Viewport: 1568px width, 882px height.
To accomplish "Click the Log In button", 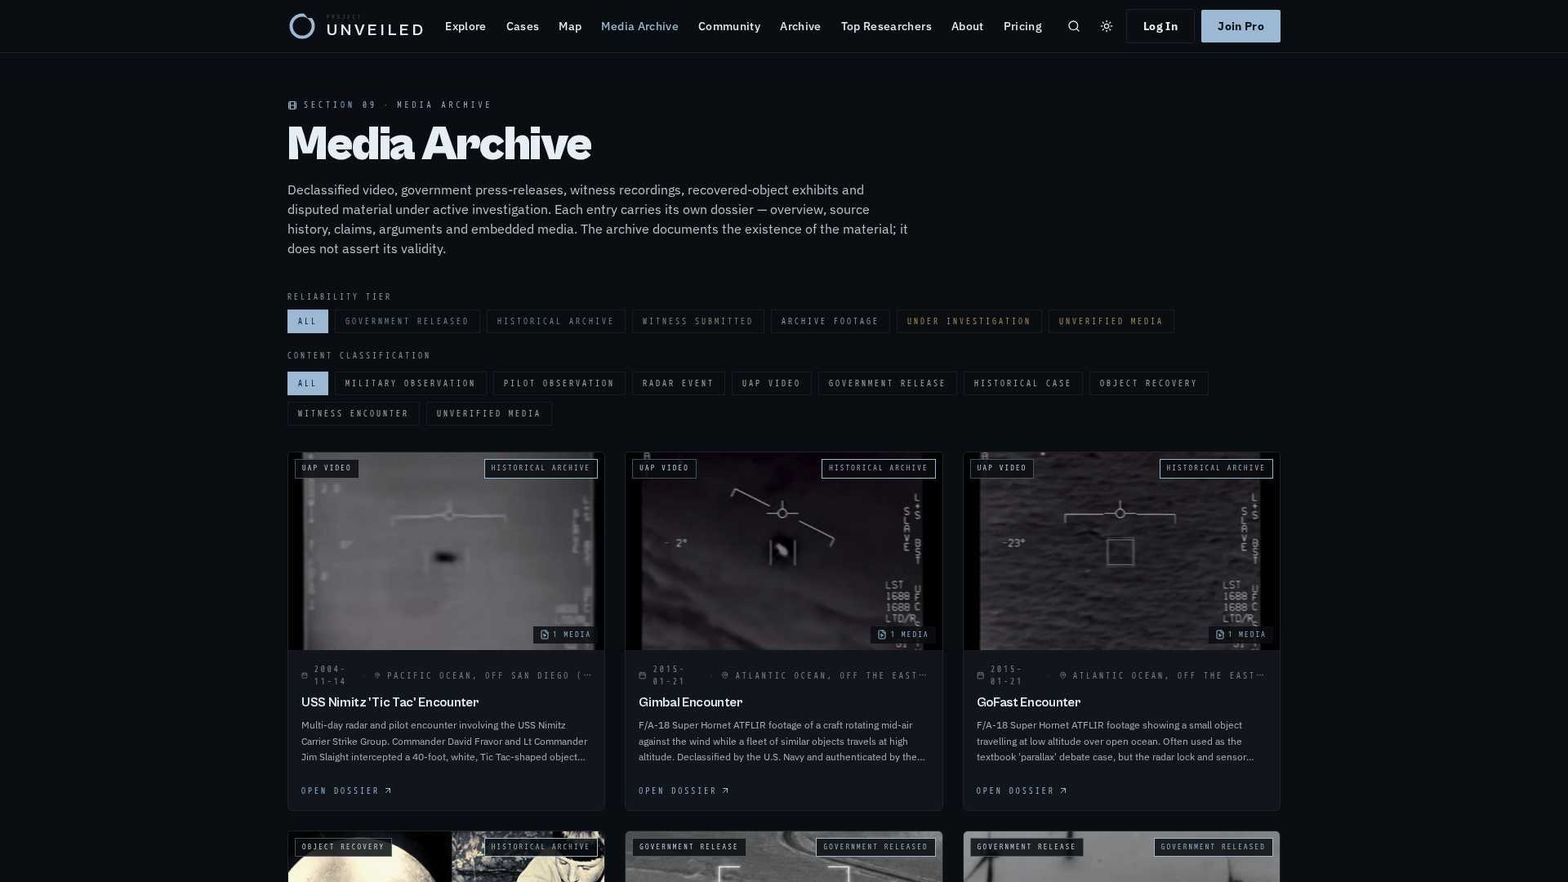I will pos(1160,26).
